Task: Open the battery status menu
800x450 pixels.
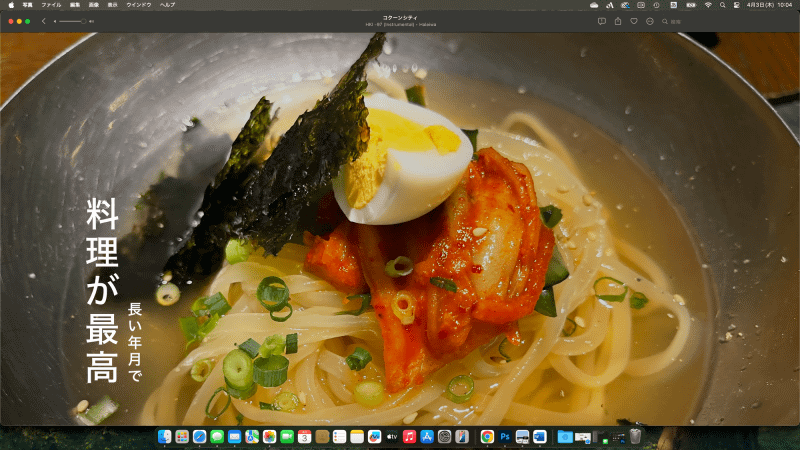Action: 691,5
